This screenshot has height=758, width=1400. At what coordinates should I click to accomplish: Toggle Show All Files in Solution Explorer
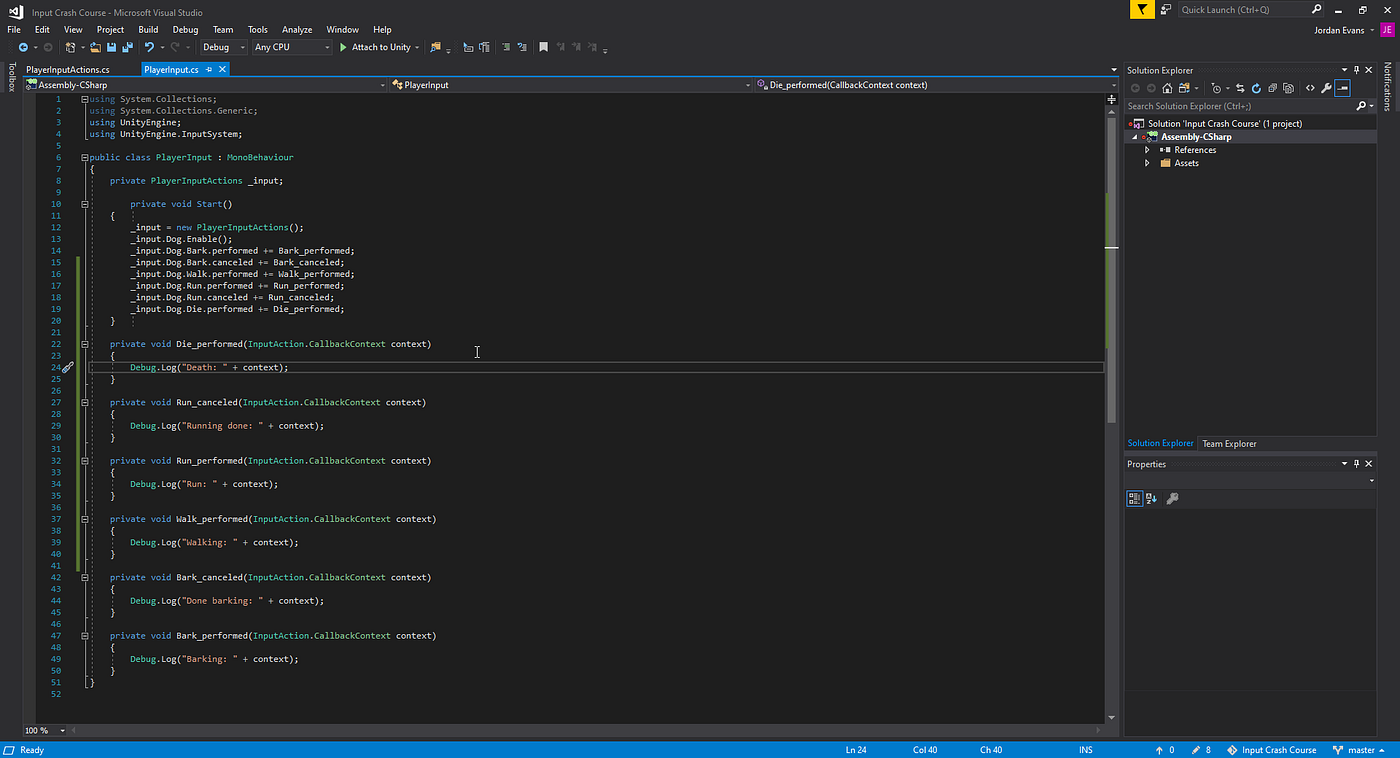point(1289,88)
